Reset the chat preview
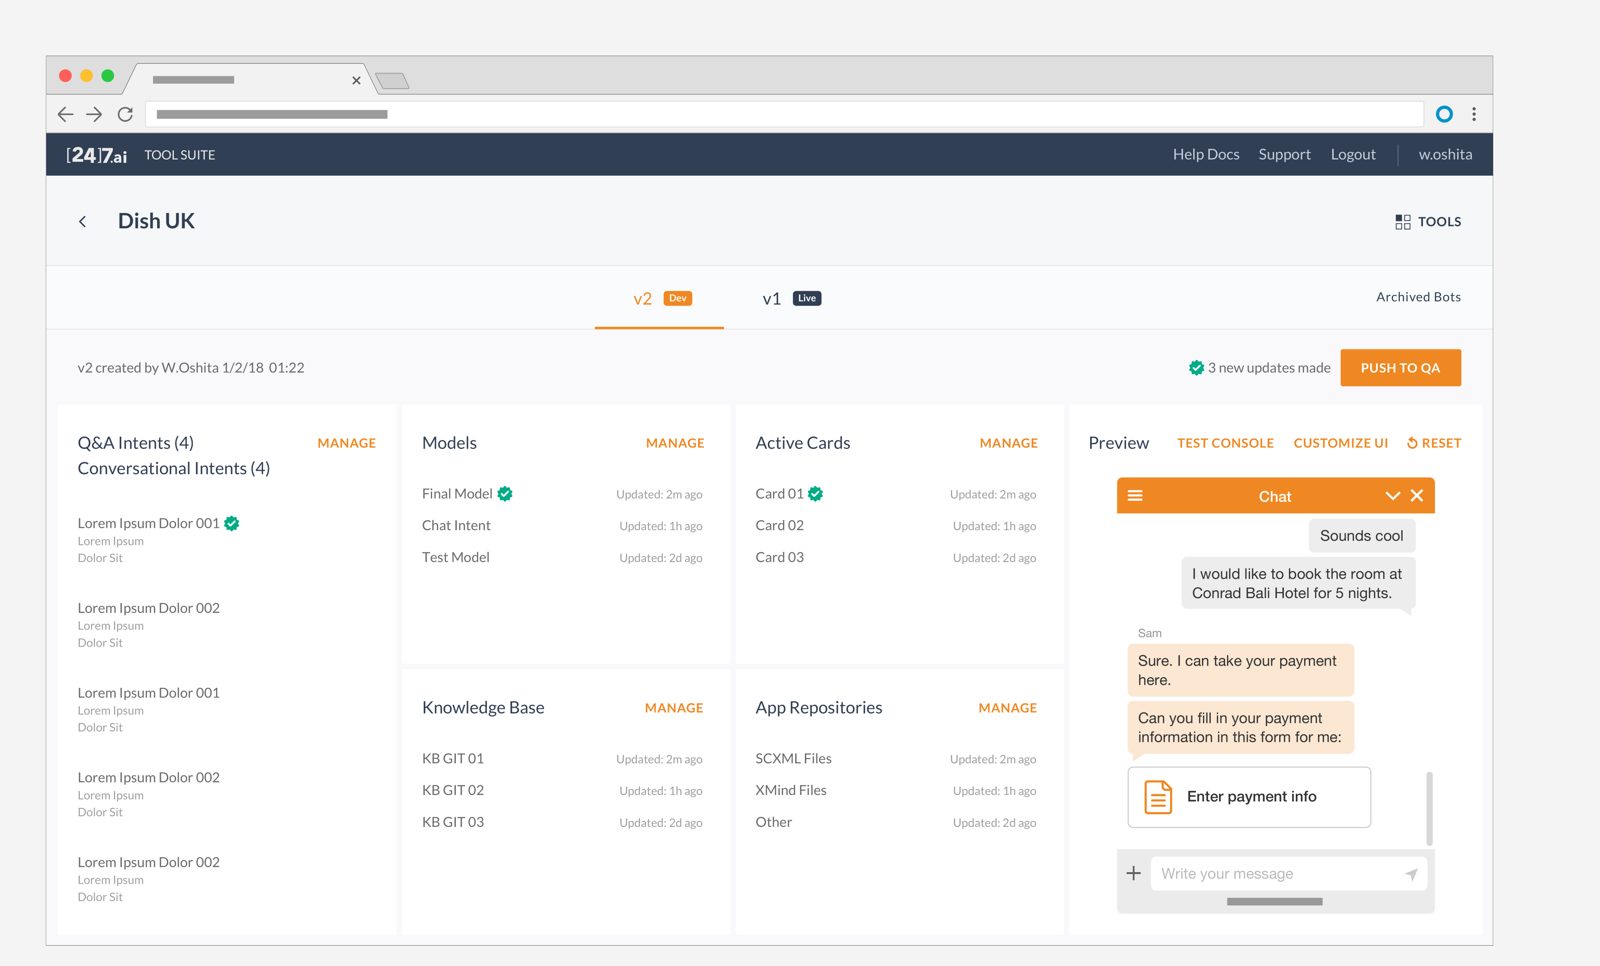This screenshot has height=966, width=1600. 1434,443
